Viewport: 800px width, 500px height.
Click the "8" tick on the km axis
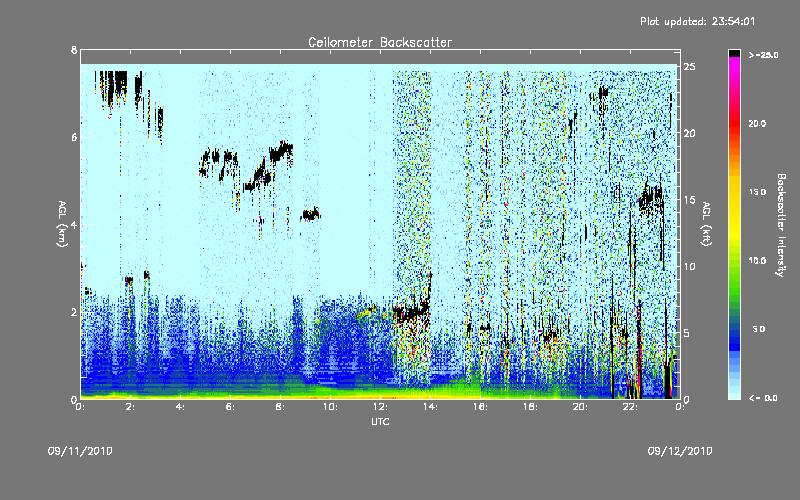(x=74, y=50)
